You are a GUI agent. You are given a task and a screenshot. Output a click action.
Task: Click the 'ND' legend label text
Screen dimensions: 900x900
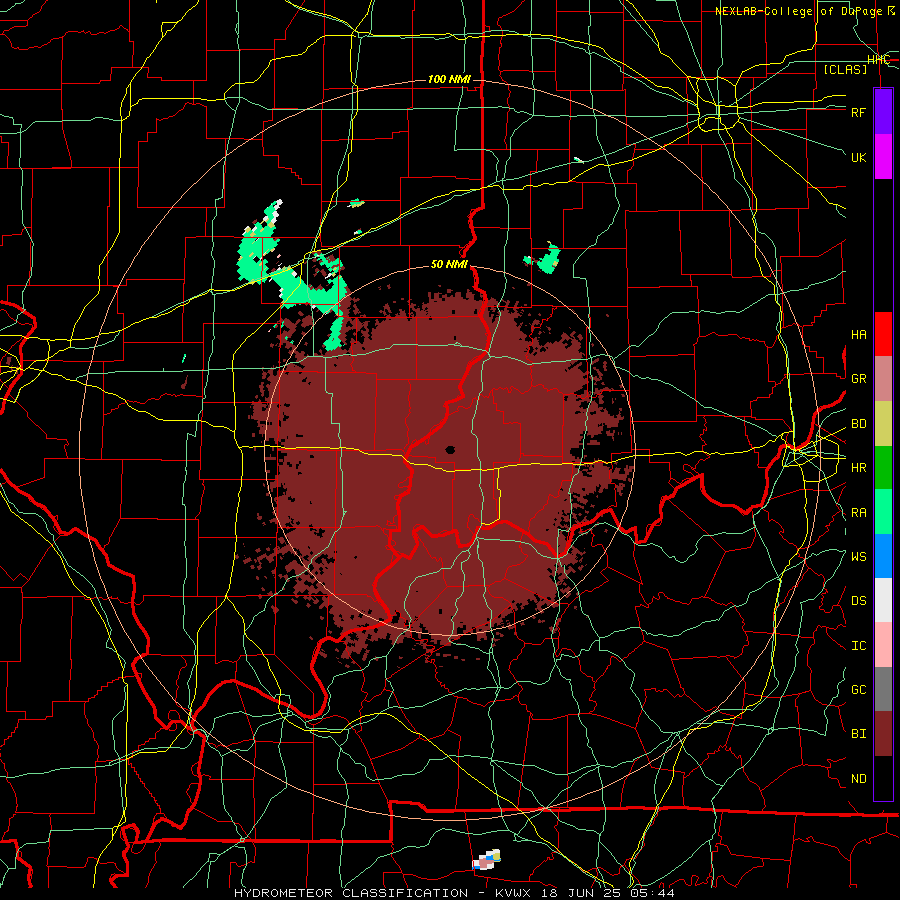(858, 779)
